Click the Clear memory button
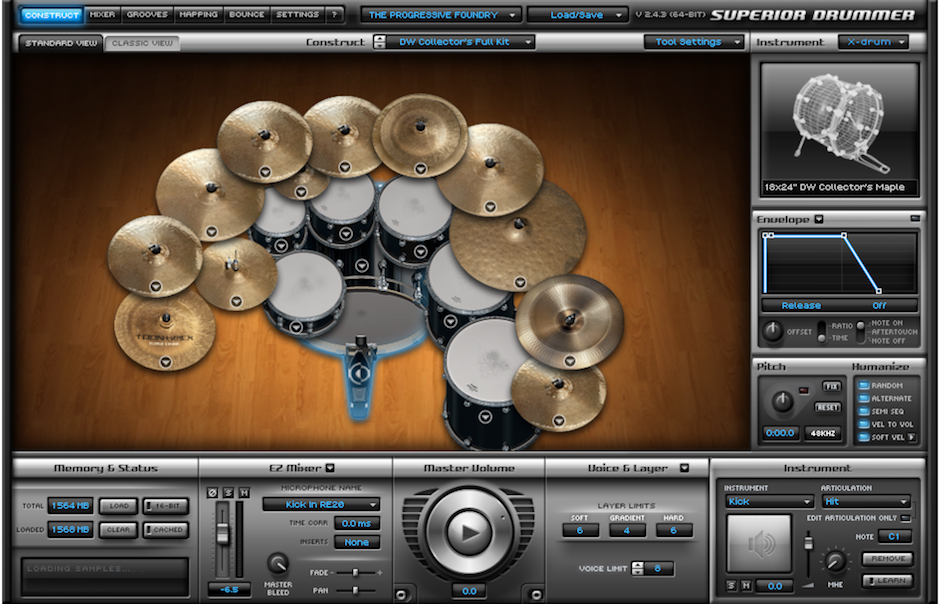Image resolution: width=940 pixels, height=604 pixels. click(119, 530)
